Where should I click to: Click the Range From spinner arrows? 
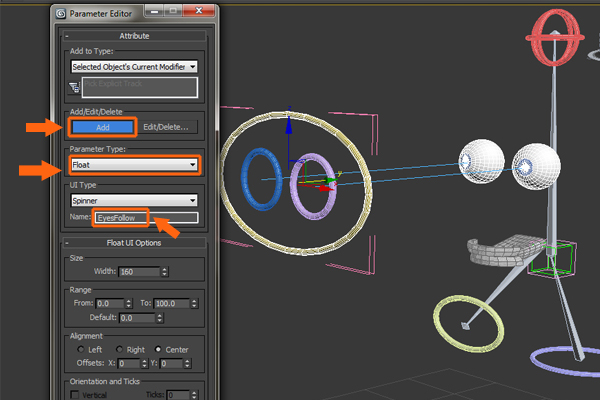coord(129,304)
